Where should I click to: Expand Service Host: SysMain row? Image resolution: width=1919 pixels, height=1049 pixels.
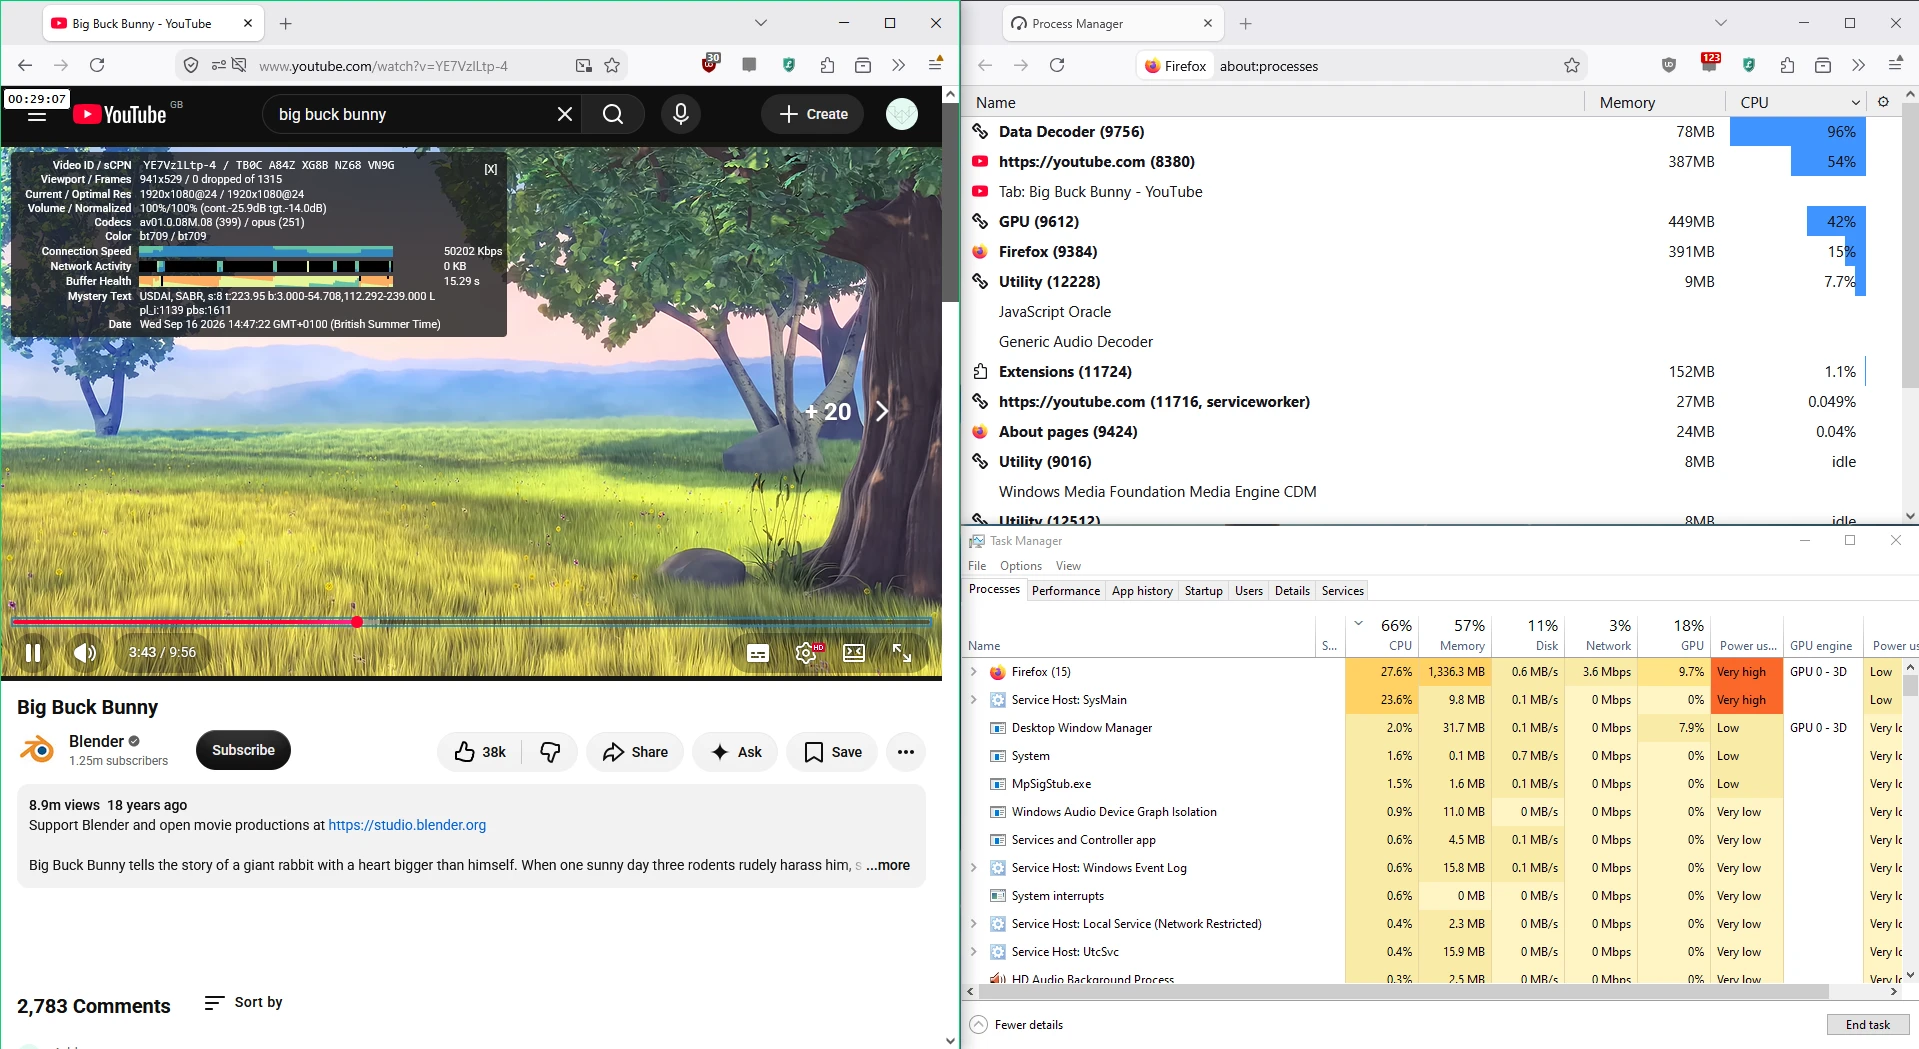[x=974, y=700]
